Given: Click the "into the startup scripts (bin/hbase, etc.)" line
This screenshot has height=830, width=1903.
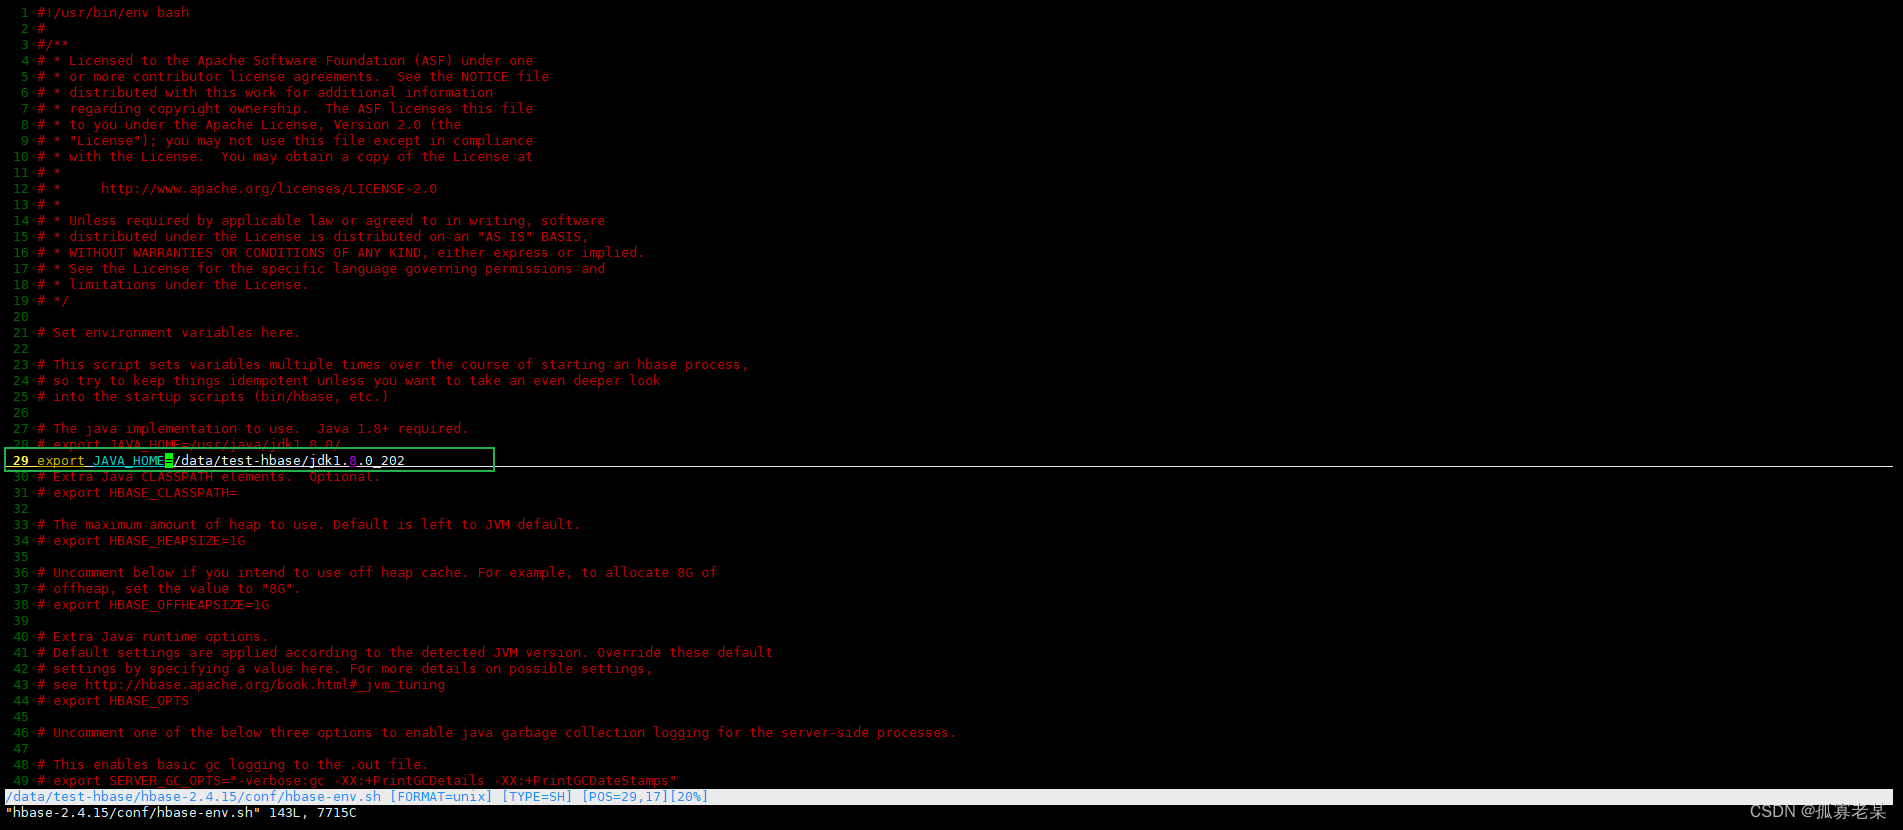Looking at the screenshot, I should (213, 396).
